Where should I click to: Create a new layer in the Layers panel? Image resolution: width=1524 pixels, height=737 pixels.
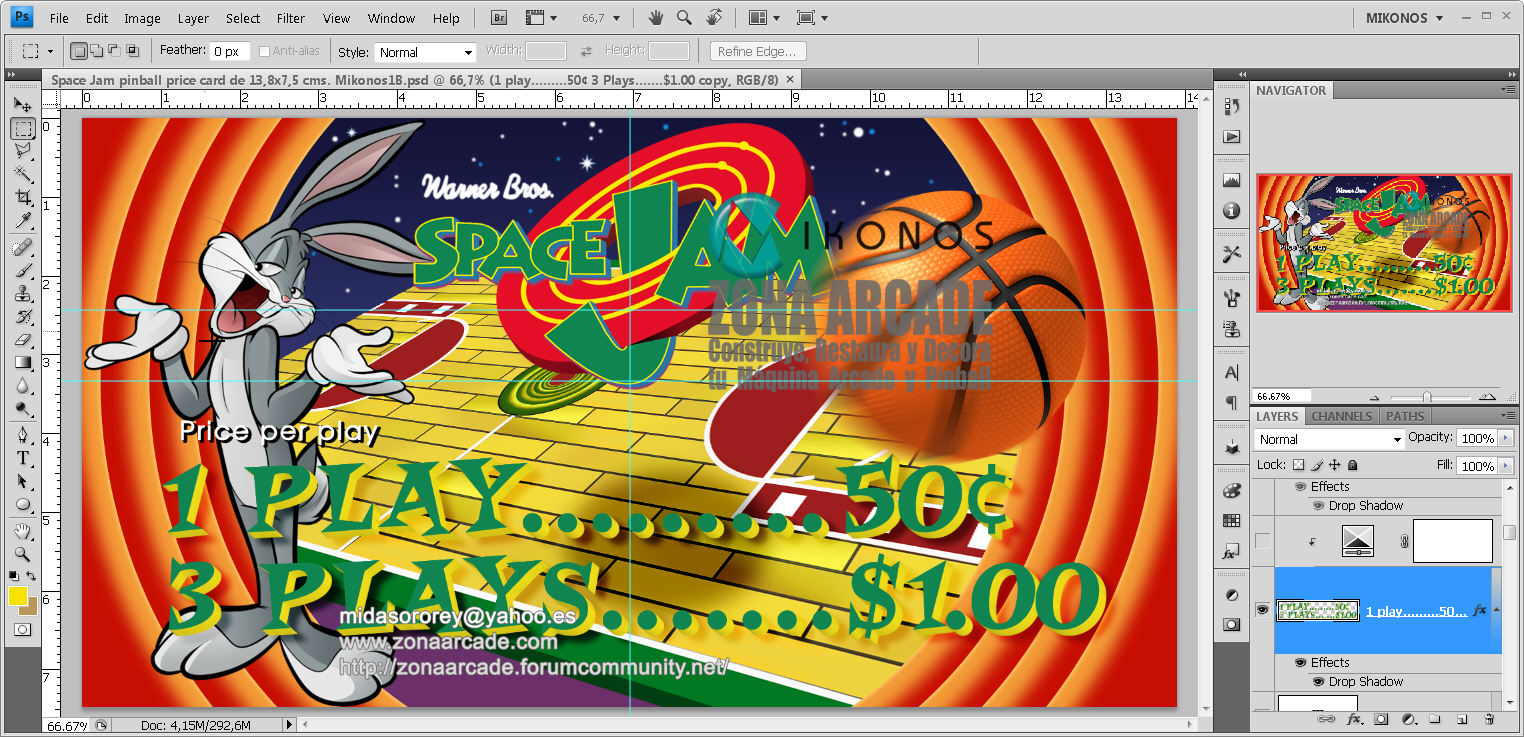click(1461, 719)
